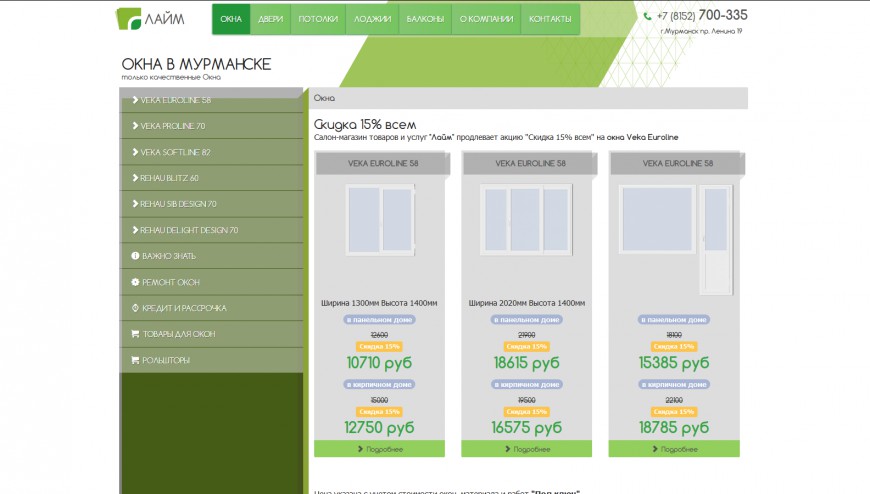Click Подробнее button under 18785 руб
Image resolution: width=870 pixels, height=494 pixels.
click(x=674, y=448)
